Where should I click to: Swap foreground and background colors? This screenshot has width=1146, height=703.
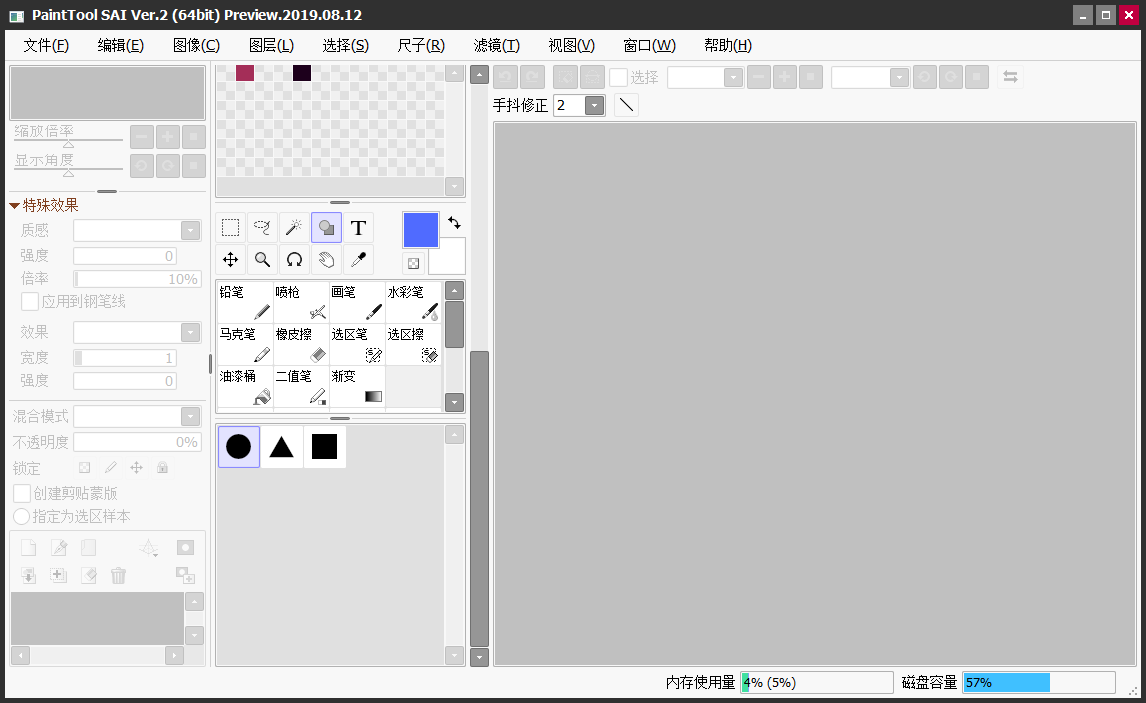point(454,222)
